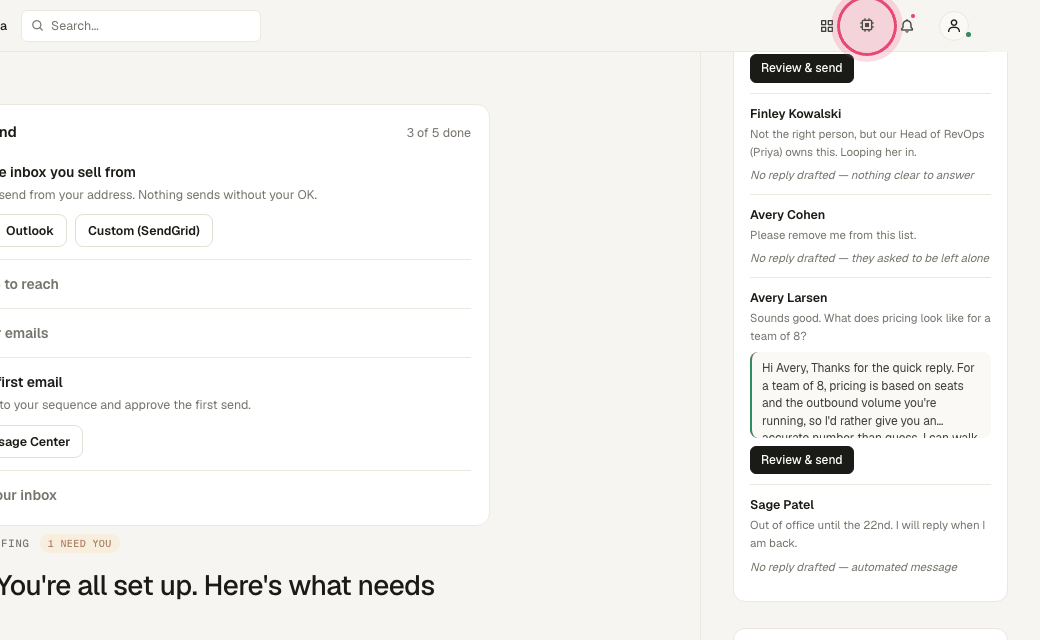Click '3 of 5 done' progress text
The height and width of the screenshot is (640, 1040).
point(438,133)
